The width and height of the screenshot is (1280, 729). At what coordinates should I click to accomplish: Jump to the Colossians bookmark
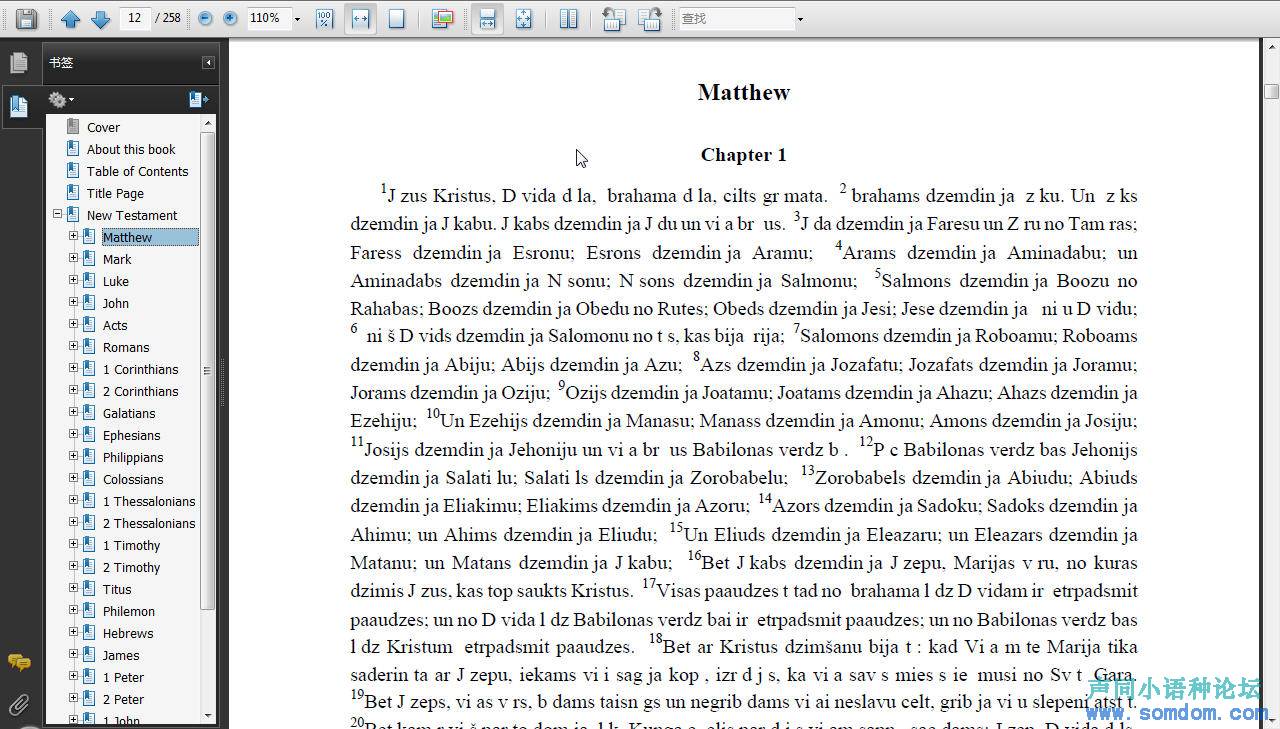133,479
